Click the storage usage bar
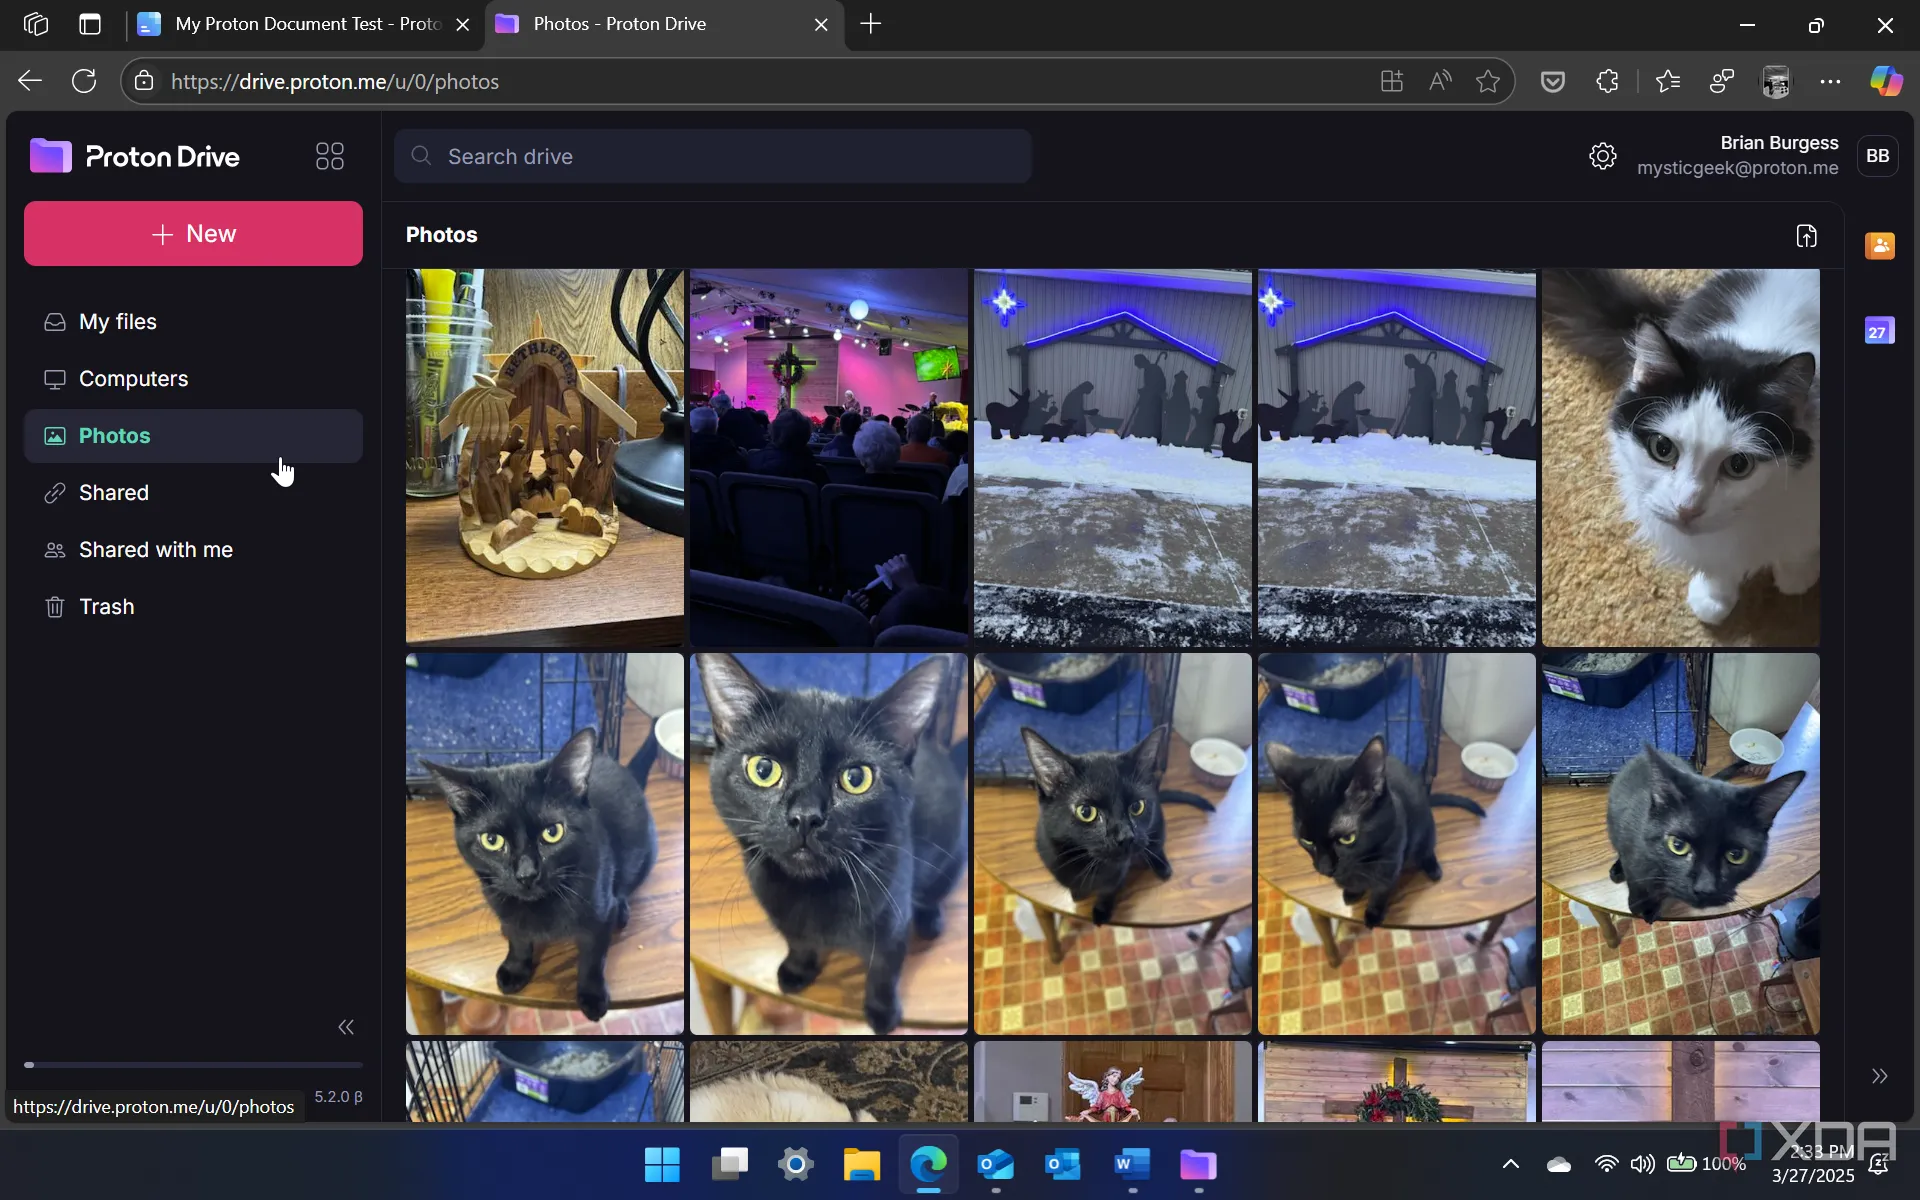The image size is (1920, 1200). click(193, 1065)
